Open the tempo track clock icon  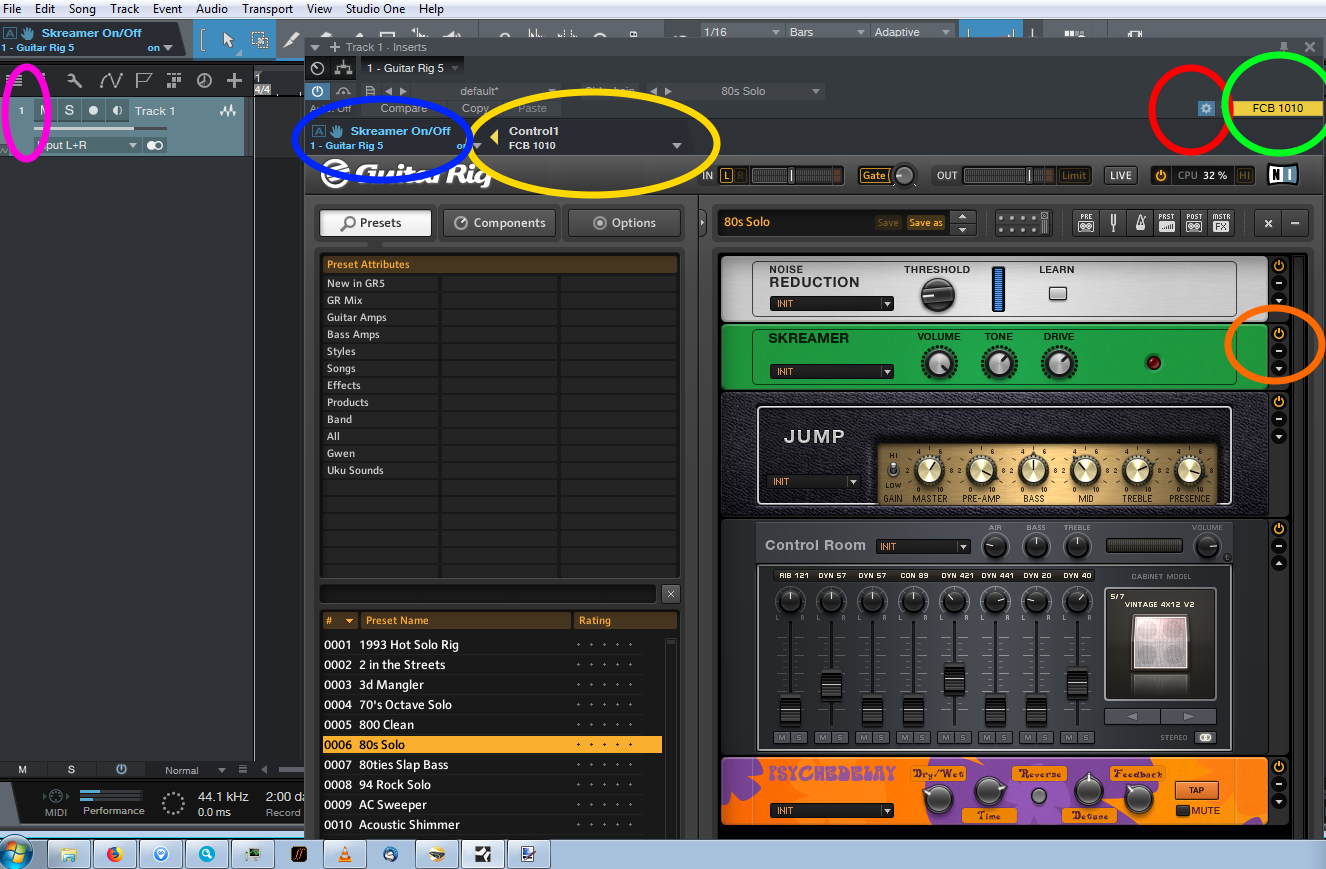click(204, 80)
